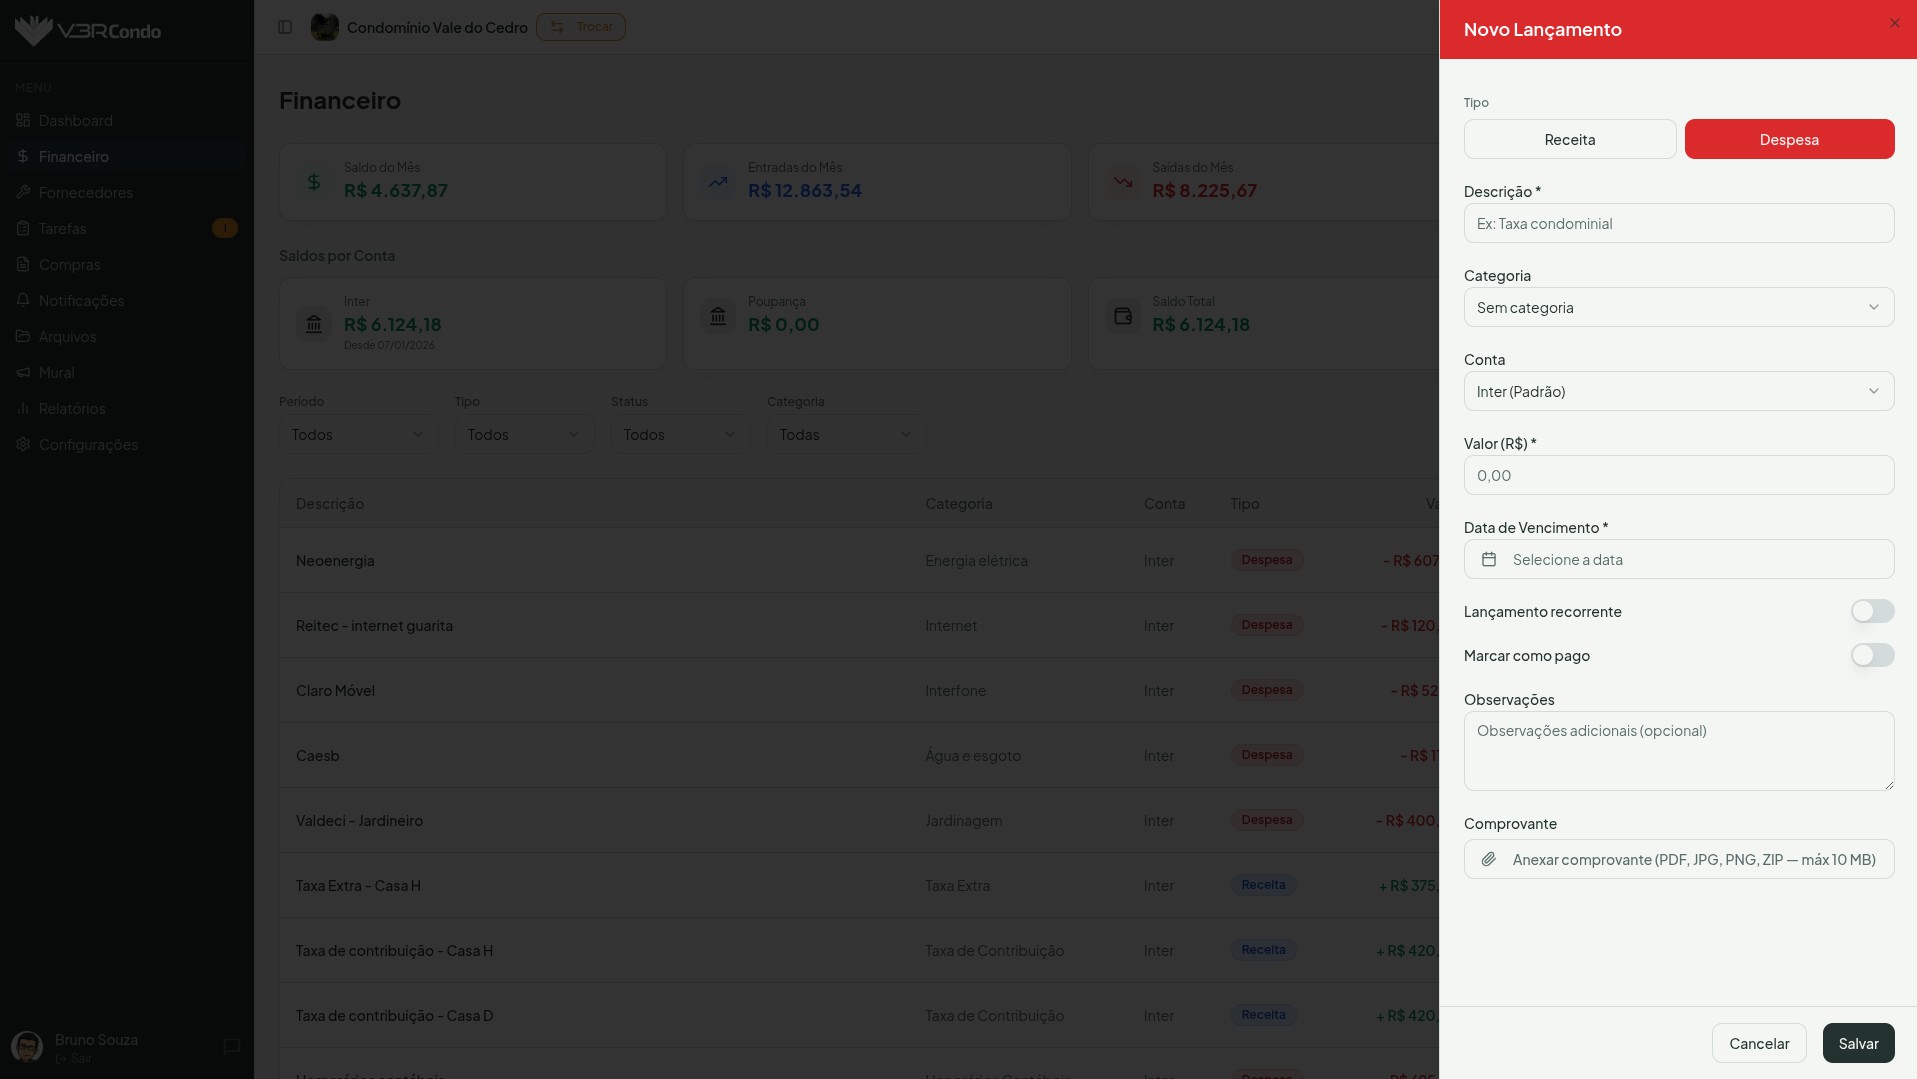Viewport: 1917px width, 1079px height.
Task: Click the Saldo Total wallet icon
Action: coord(1123,317)
